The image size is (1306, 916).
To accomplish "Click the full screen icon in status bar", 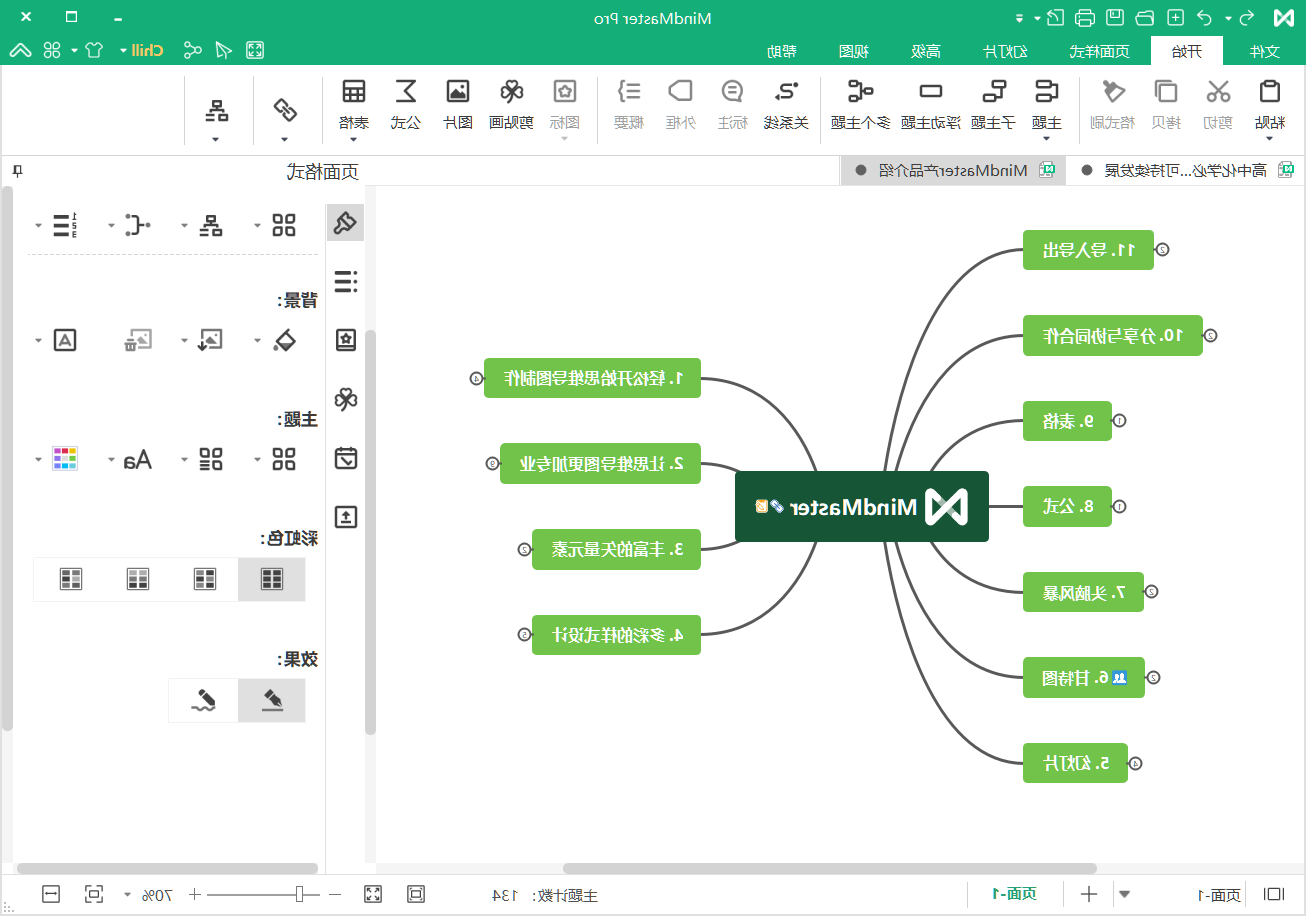I will (x=373, y=894).
